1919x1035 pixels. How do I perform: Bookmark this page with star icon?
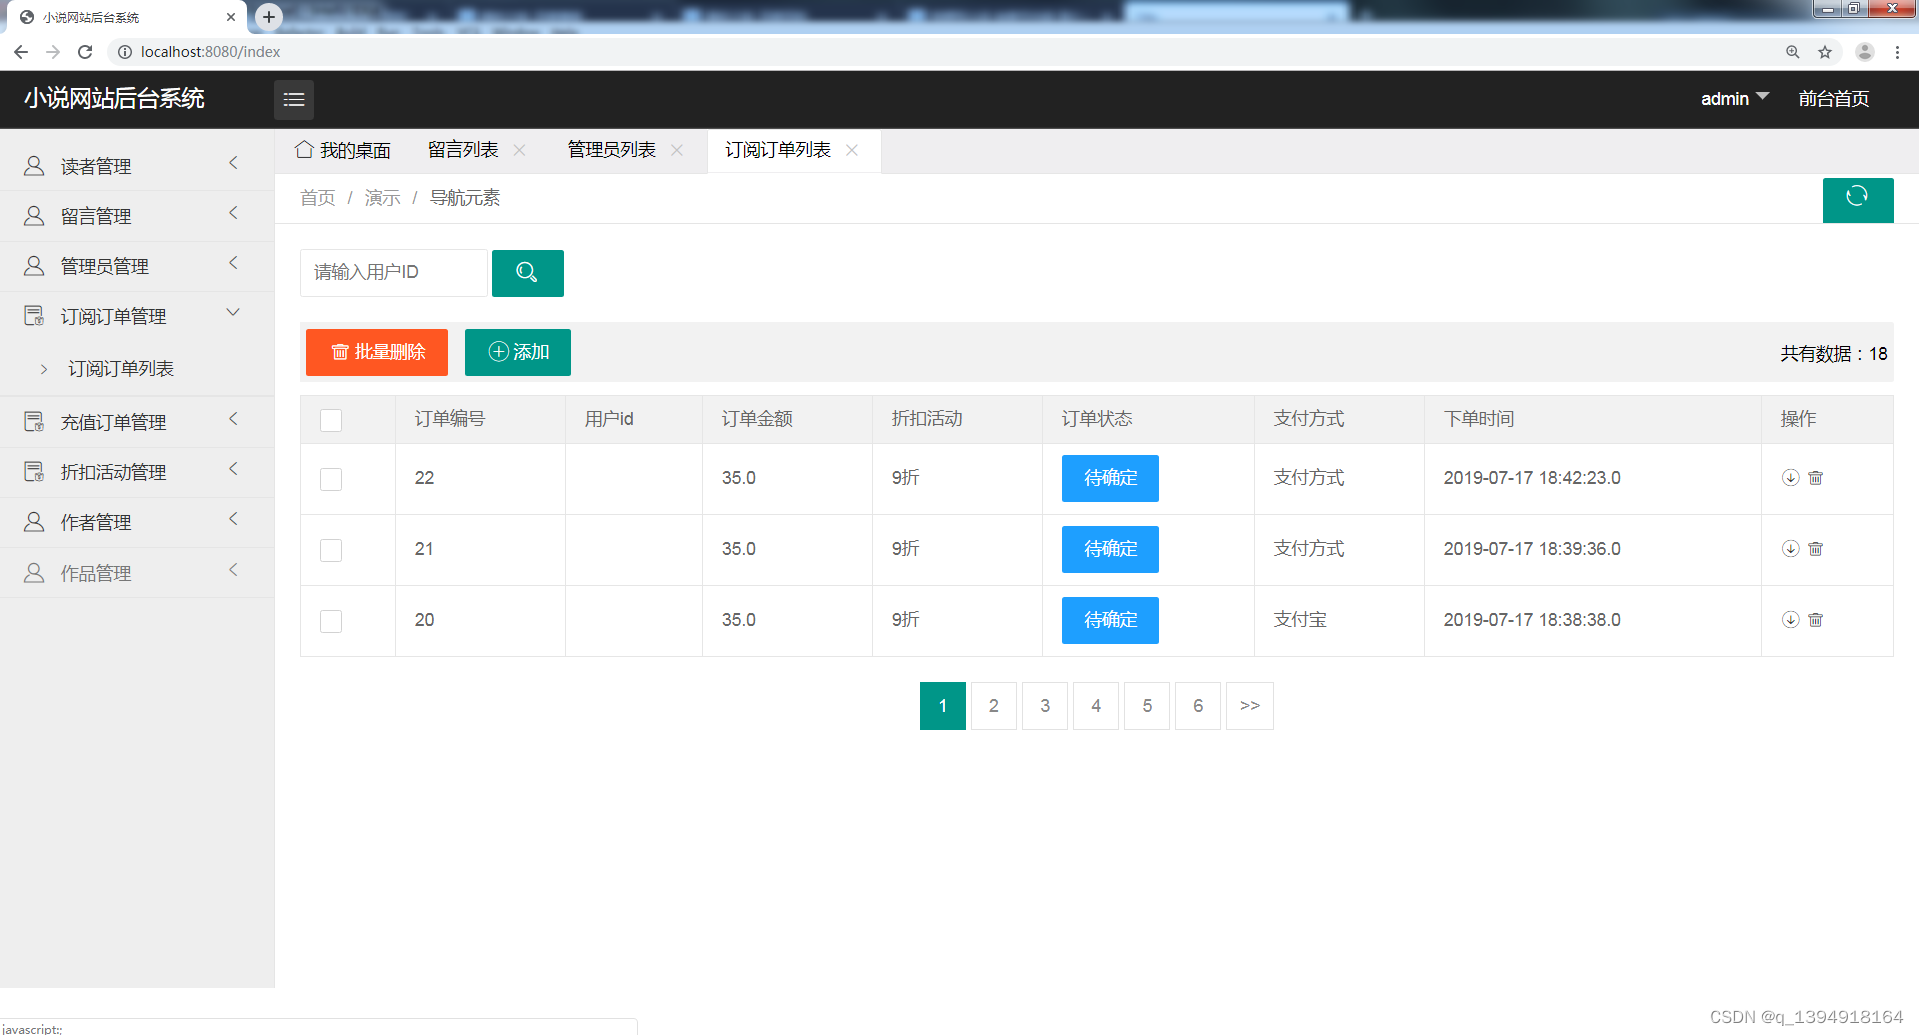[1825, 52]
